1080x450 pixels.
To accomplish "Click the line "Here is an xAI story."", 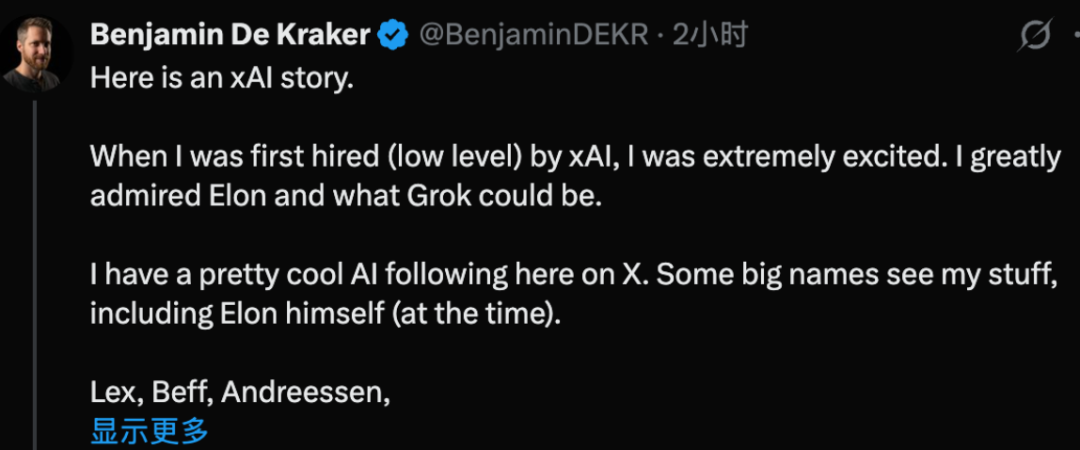I will point(222,78).
